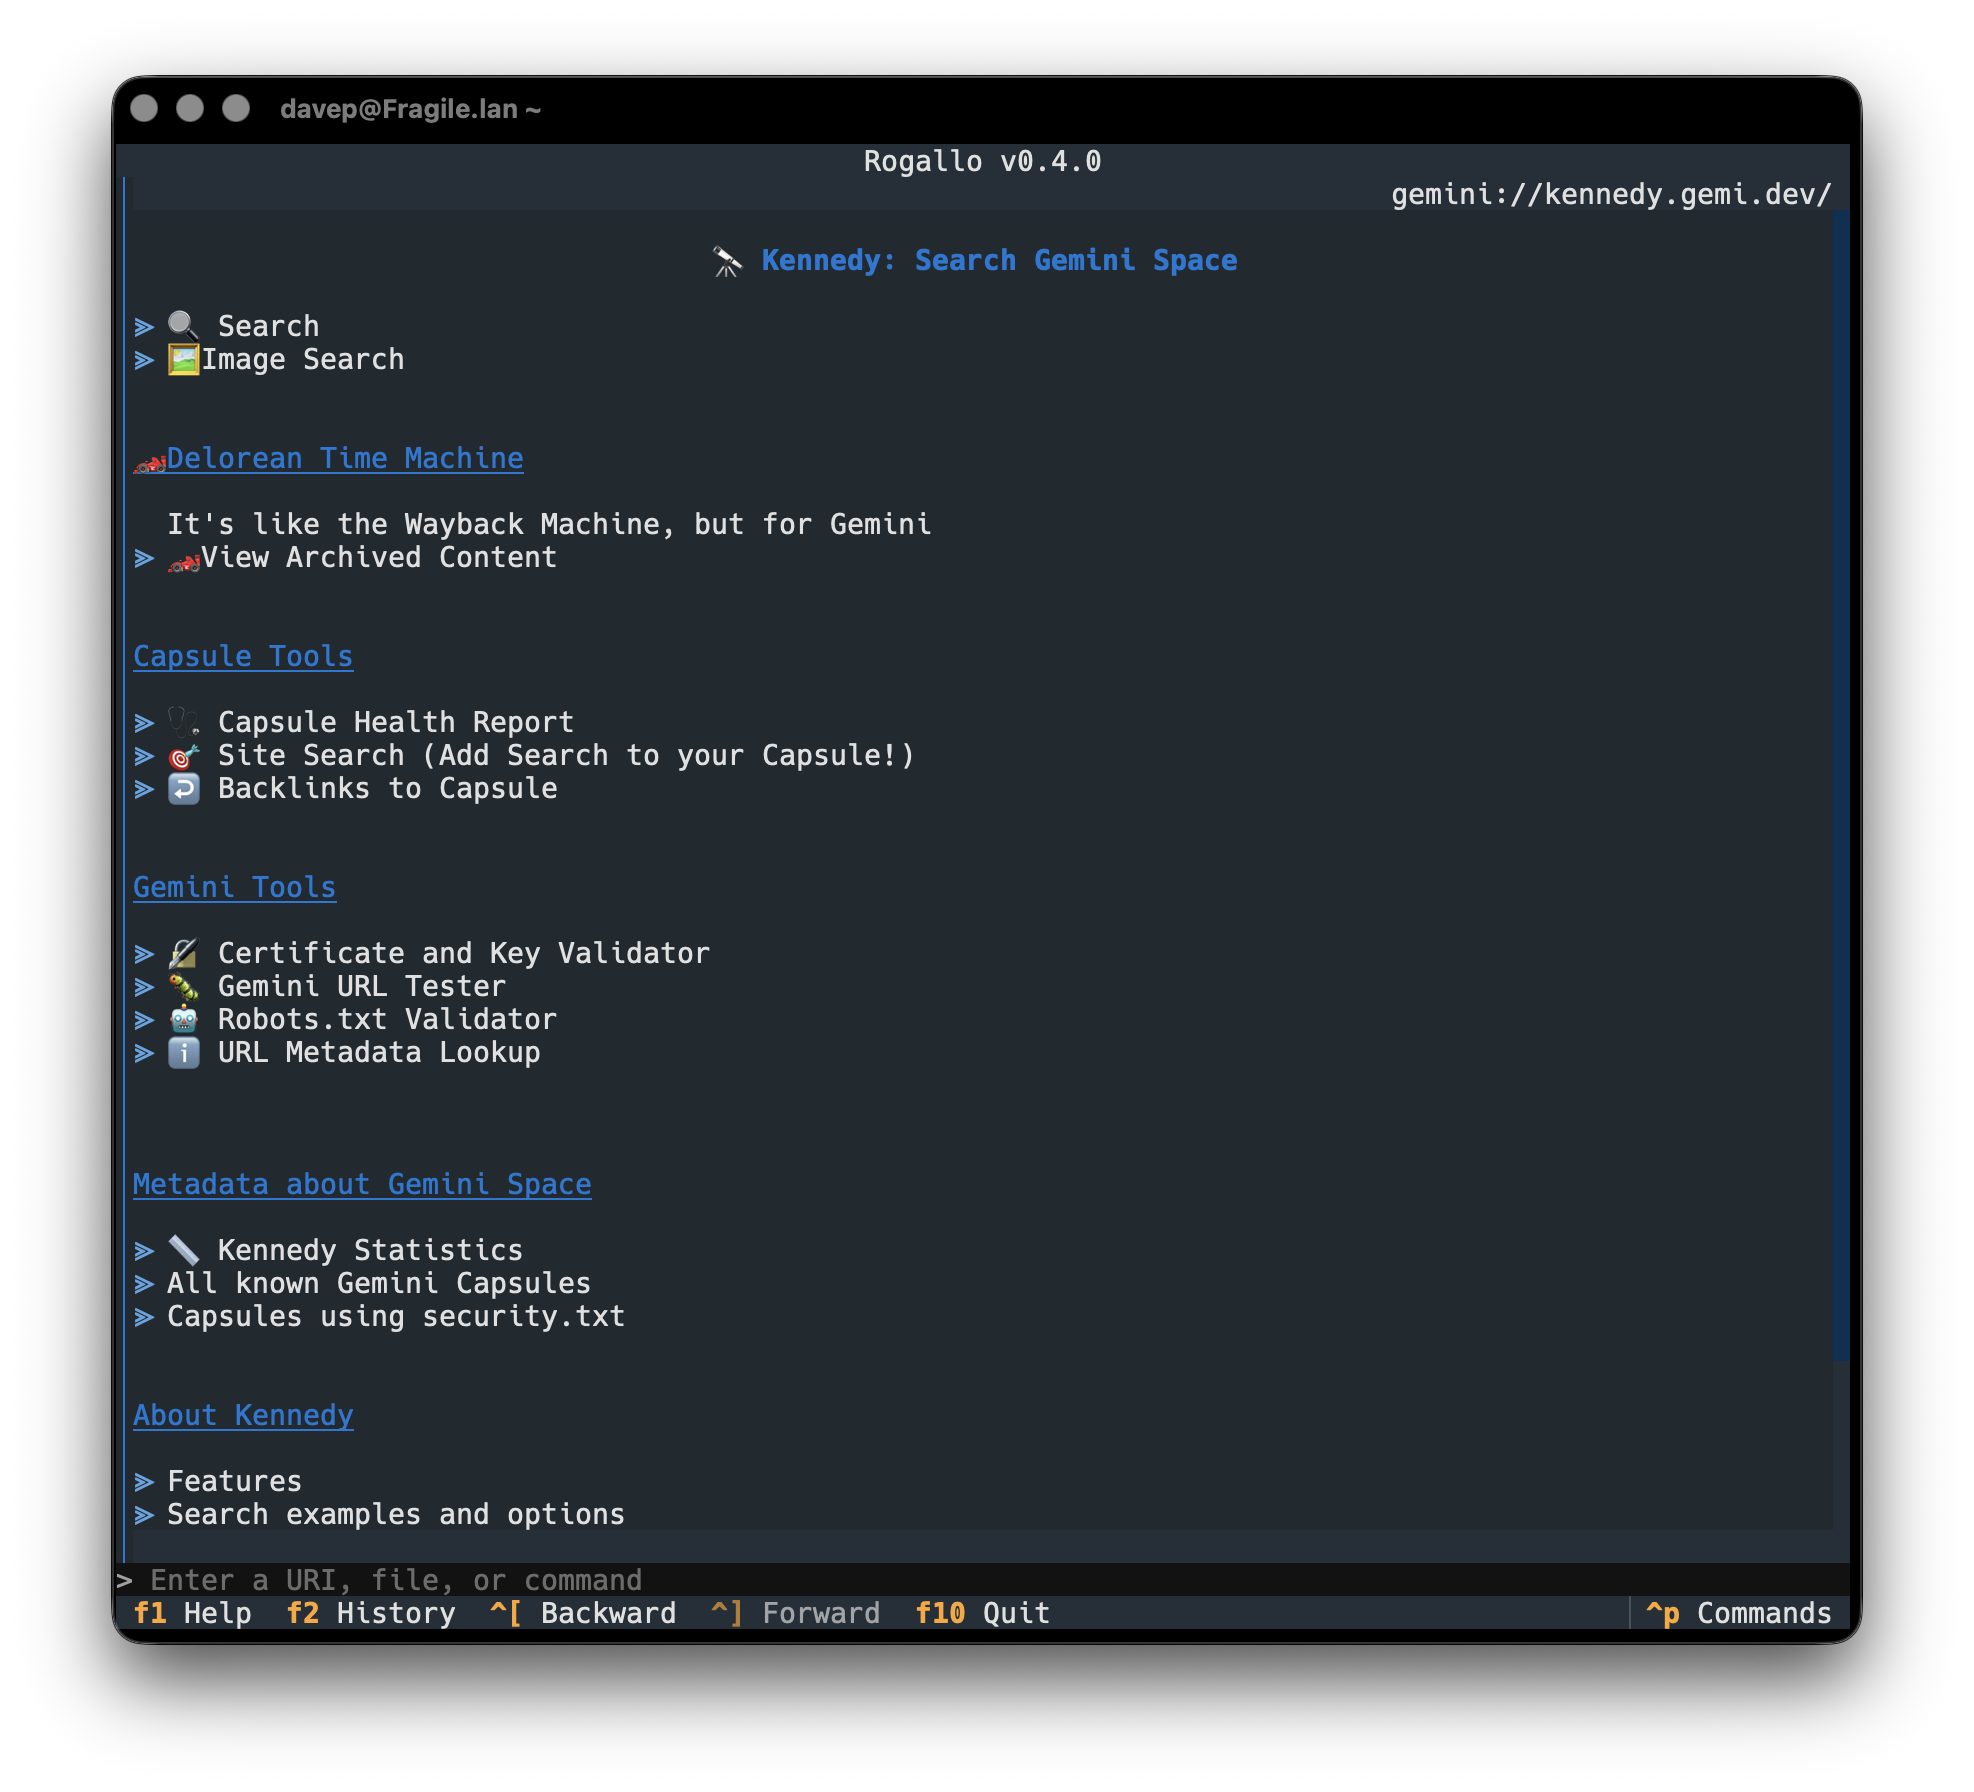This screenshot has width=1974, height=1792.
Task: Click the stethoscope icon for Capsule Health Report
Action: pyautogui.click(x=183, y=722)
